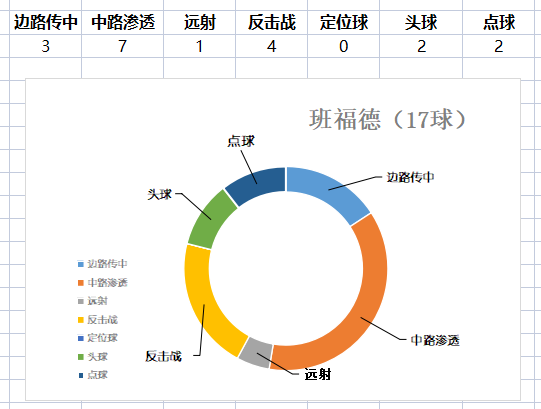Click the 头球 data label on chart
Screen dimensions: 541x409
tap(159, 194)
